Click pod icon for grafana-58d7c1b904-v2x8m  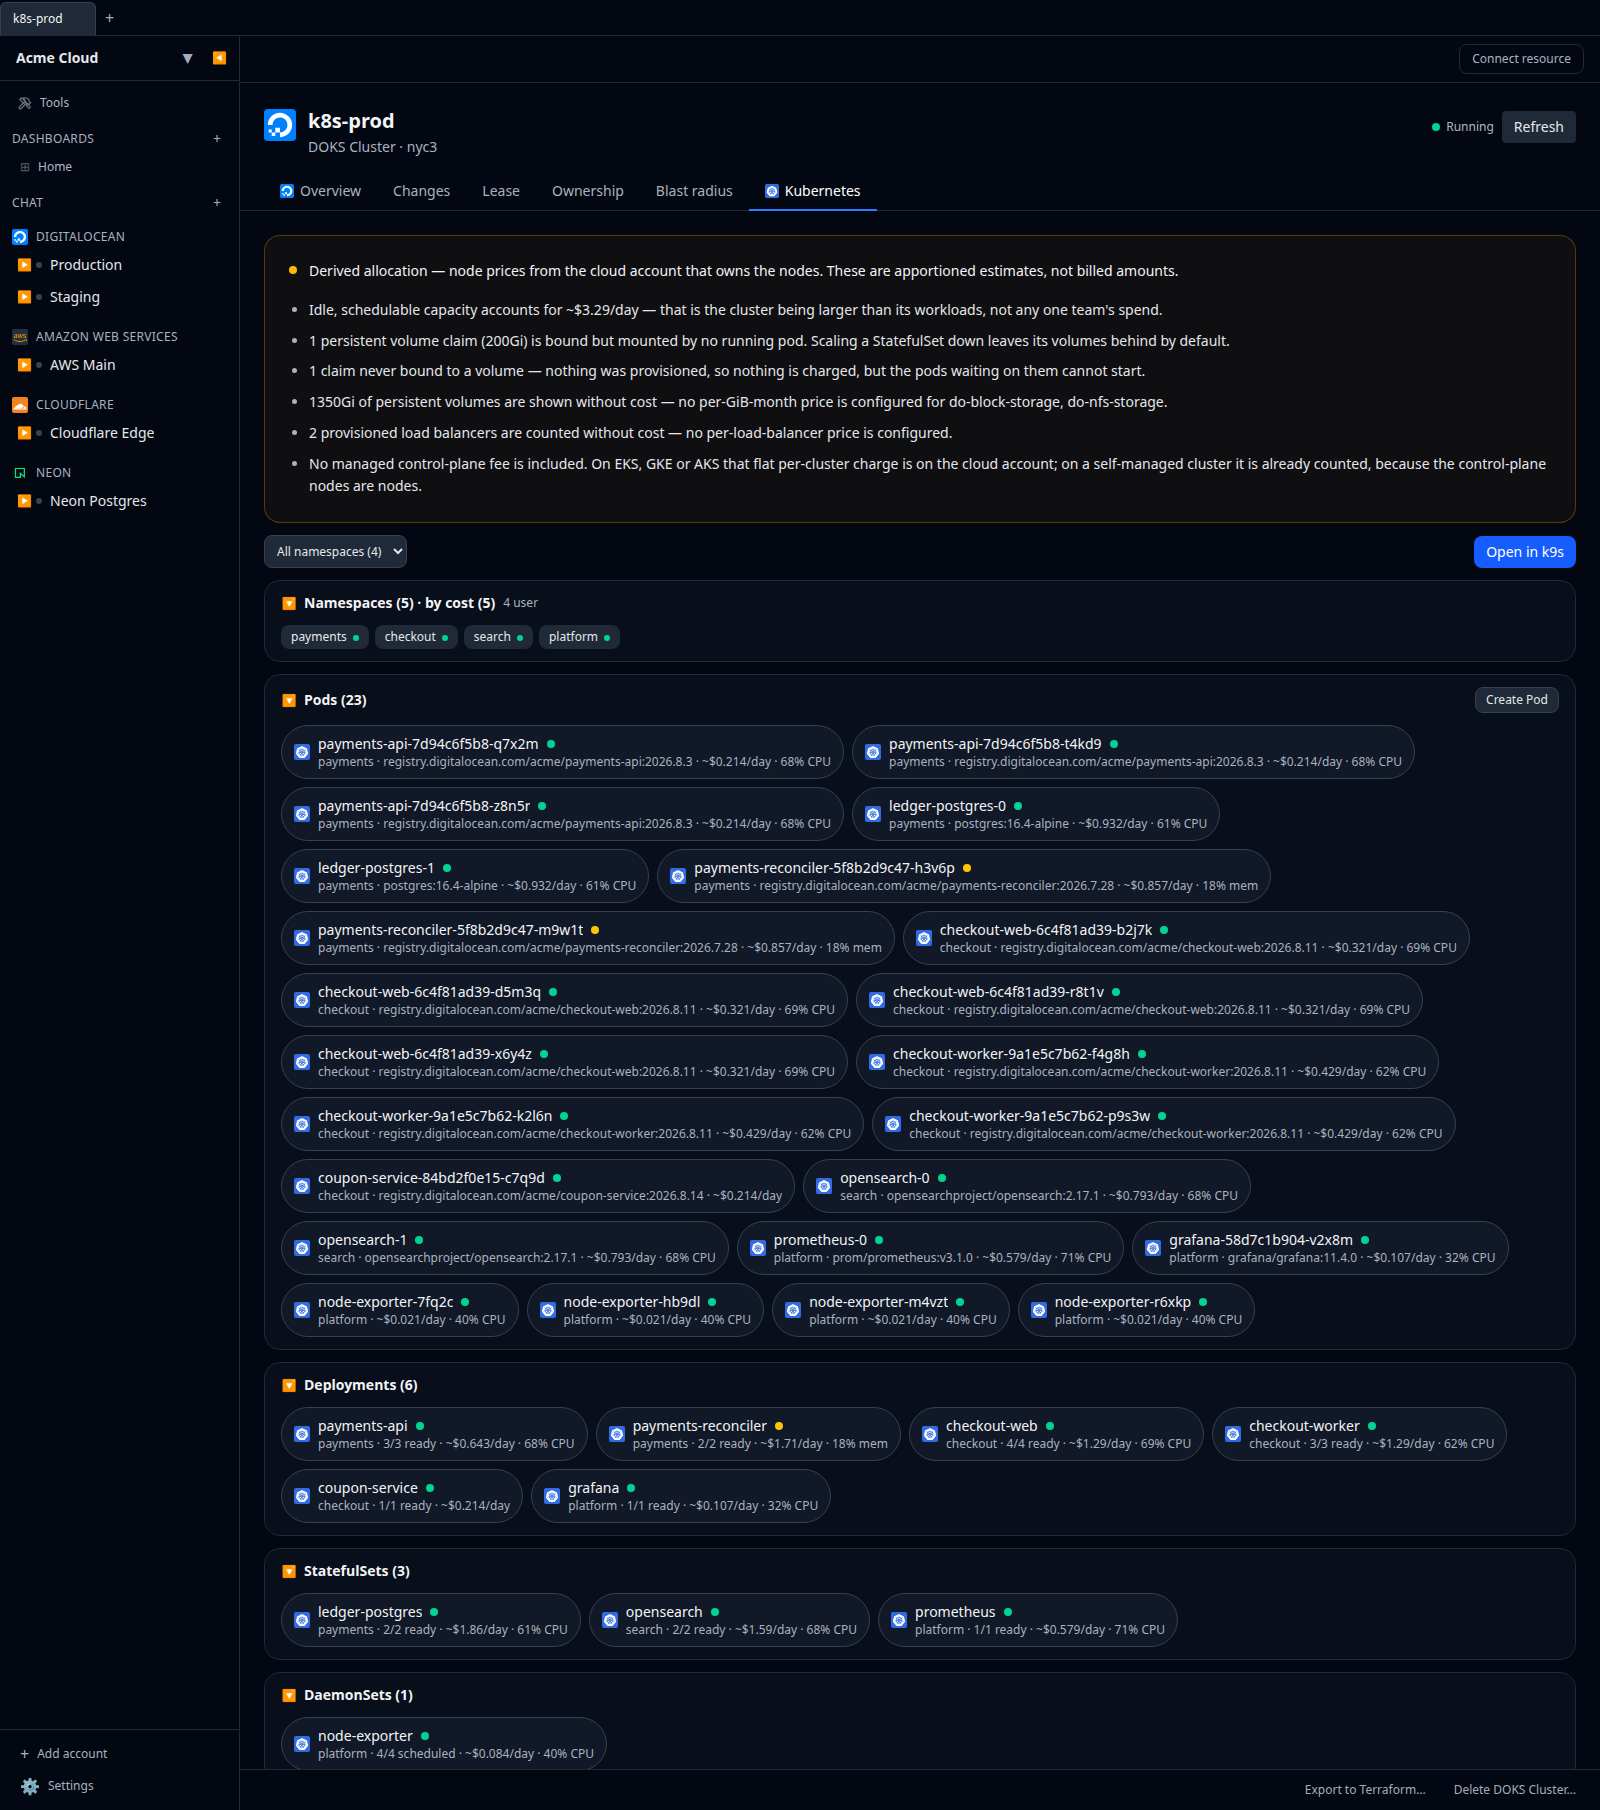(1153, 1248)
